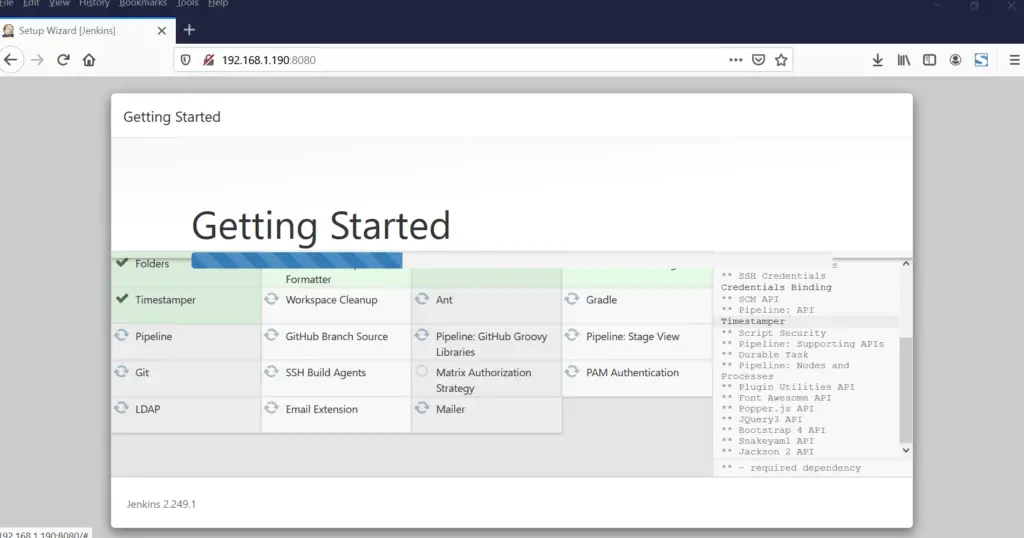This screenshot has width=1024, height=538.
Task: Open the Library bookshelf icon
Action: point(903,60)
